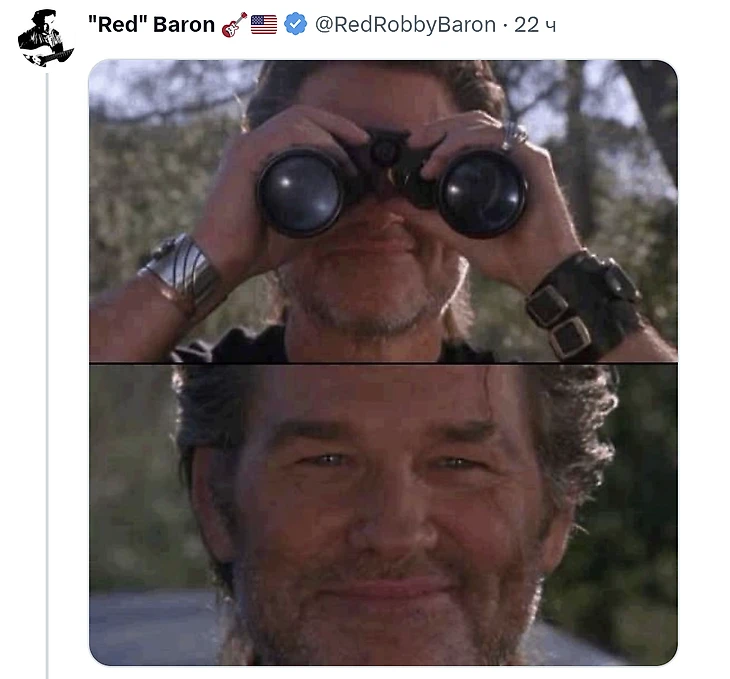730x679 pixels.
Task: Open the binoculars panel of the image
Action: click(x=383, y=210)
